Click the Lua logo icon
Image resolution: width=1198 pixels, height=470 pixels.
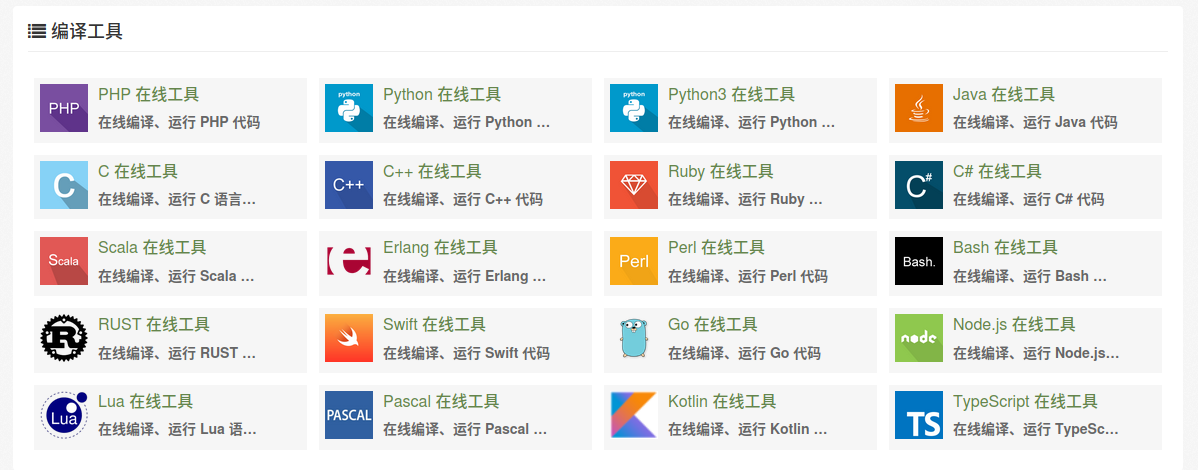pos(64,415)
